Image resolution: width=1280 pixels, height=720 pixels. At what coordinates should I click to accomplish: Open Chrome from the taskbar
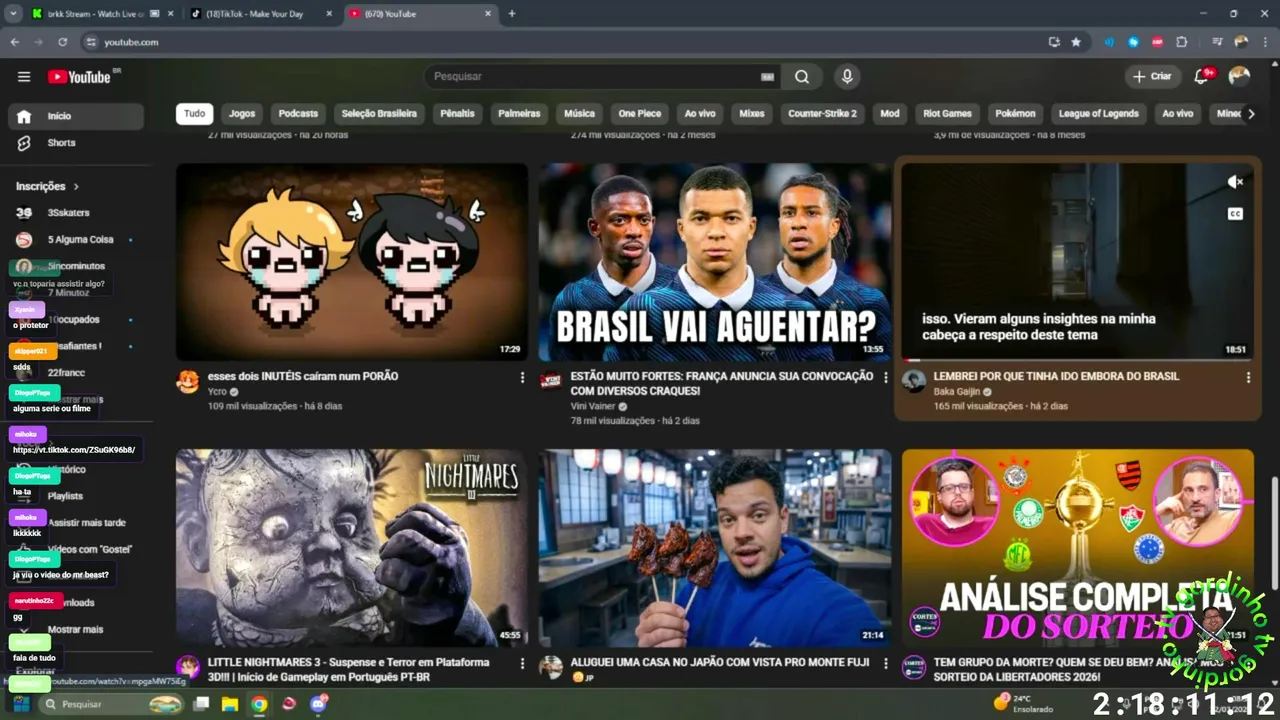(x=259, y=704)
